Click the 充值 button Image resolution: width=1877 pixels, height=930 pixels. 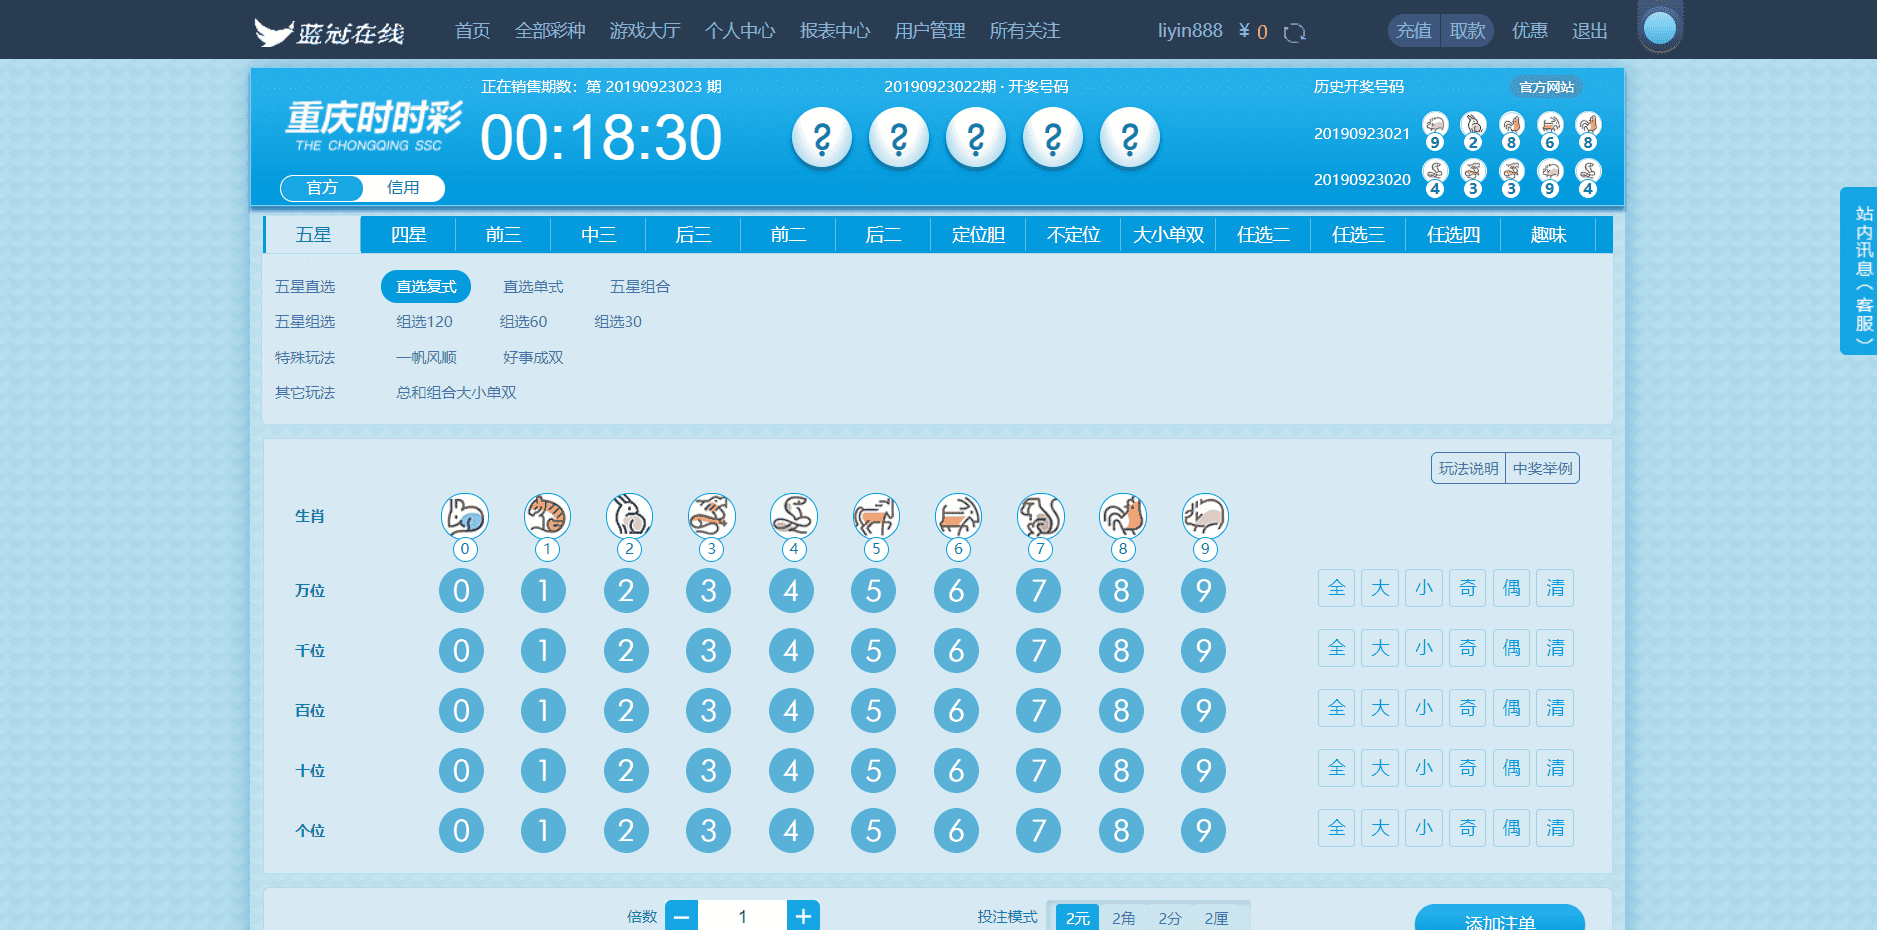[1413, 31]
